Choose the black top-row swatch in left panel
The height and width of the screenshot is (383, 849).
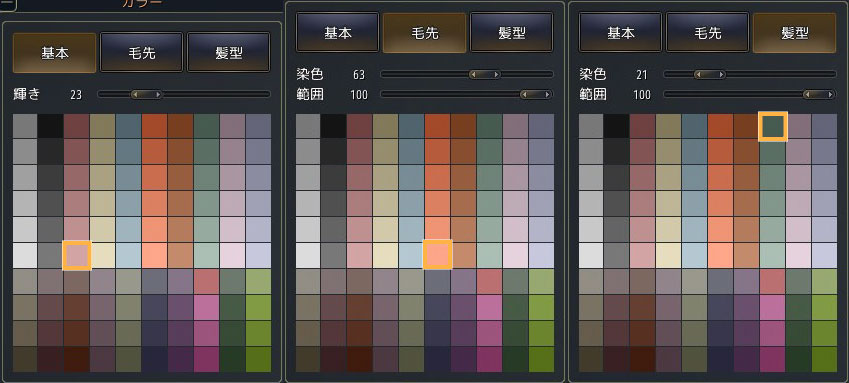coord(50,126)
